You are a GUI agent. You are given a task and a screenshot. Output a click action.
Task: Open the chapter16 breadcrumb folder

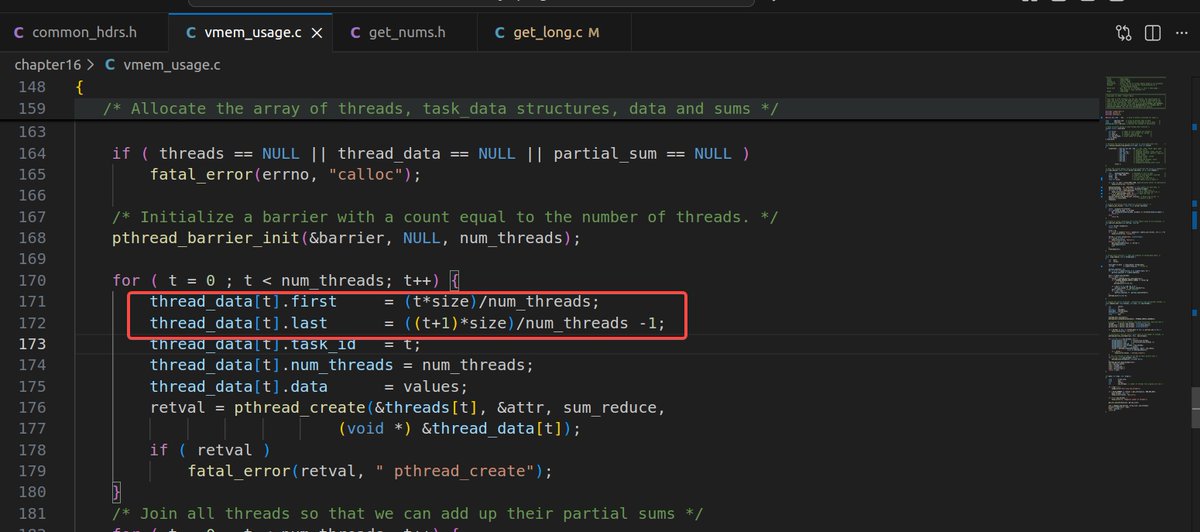(x=47, y=64)
